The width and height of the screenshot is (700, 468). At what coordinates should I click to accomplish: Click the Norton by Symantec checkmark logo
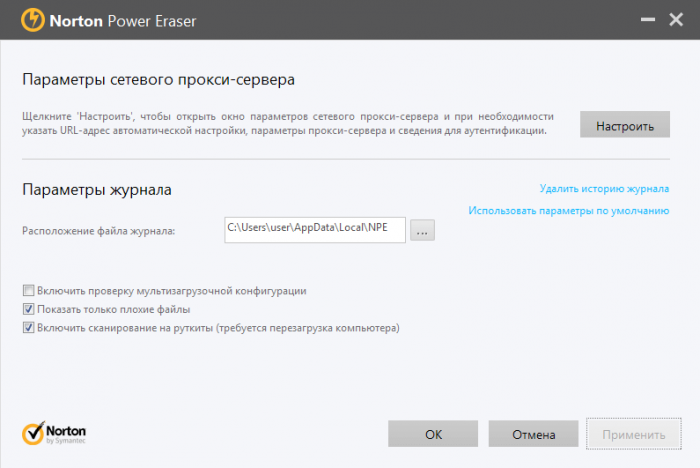tap(54, 433)
